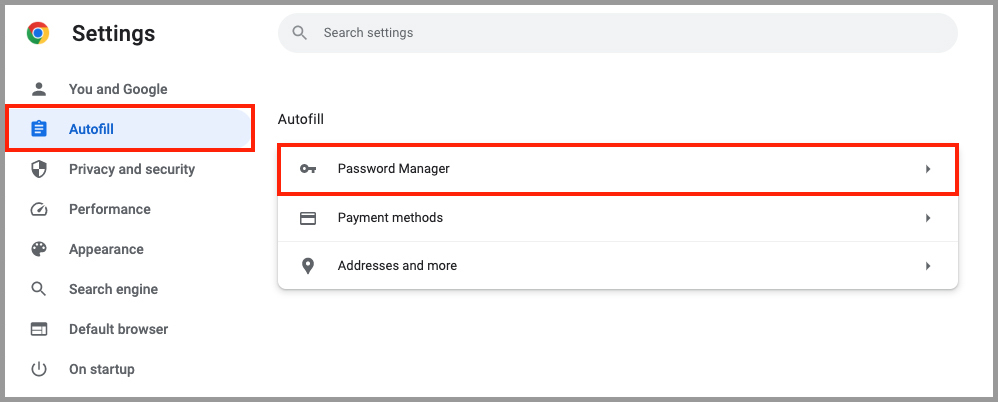998x402 pixels.
Task: Click the Password Manager key icon
Action: point(308,169)
